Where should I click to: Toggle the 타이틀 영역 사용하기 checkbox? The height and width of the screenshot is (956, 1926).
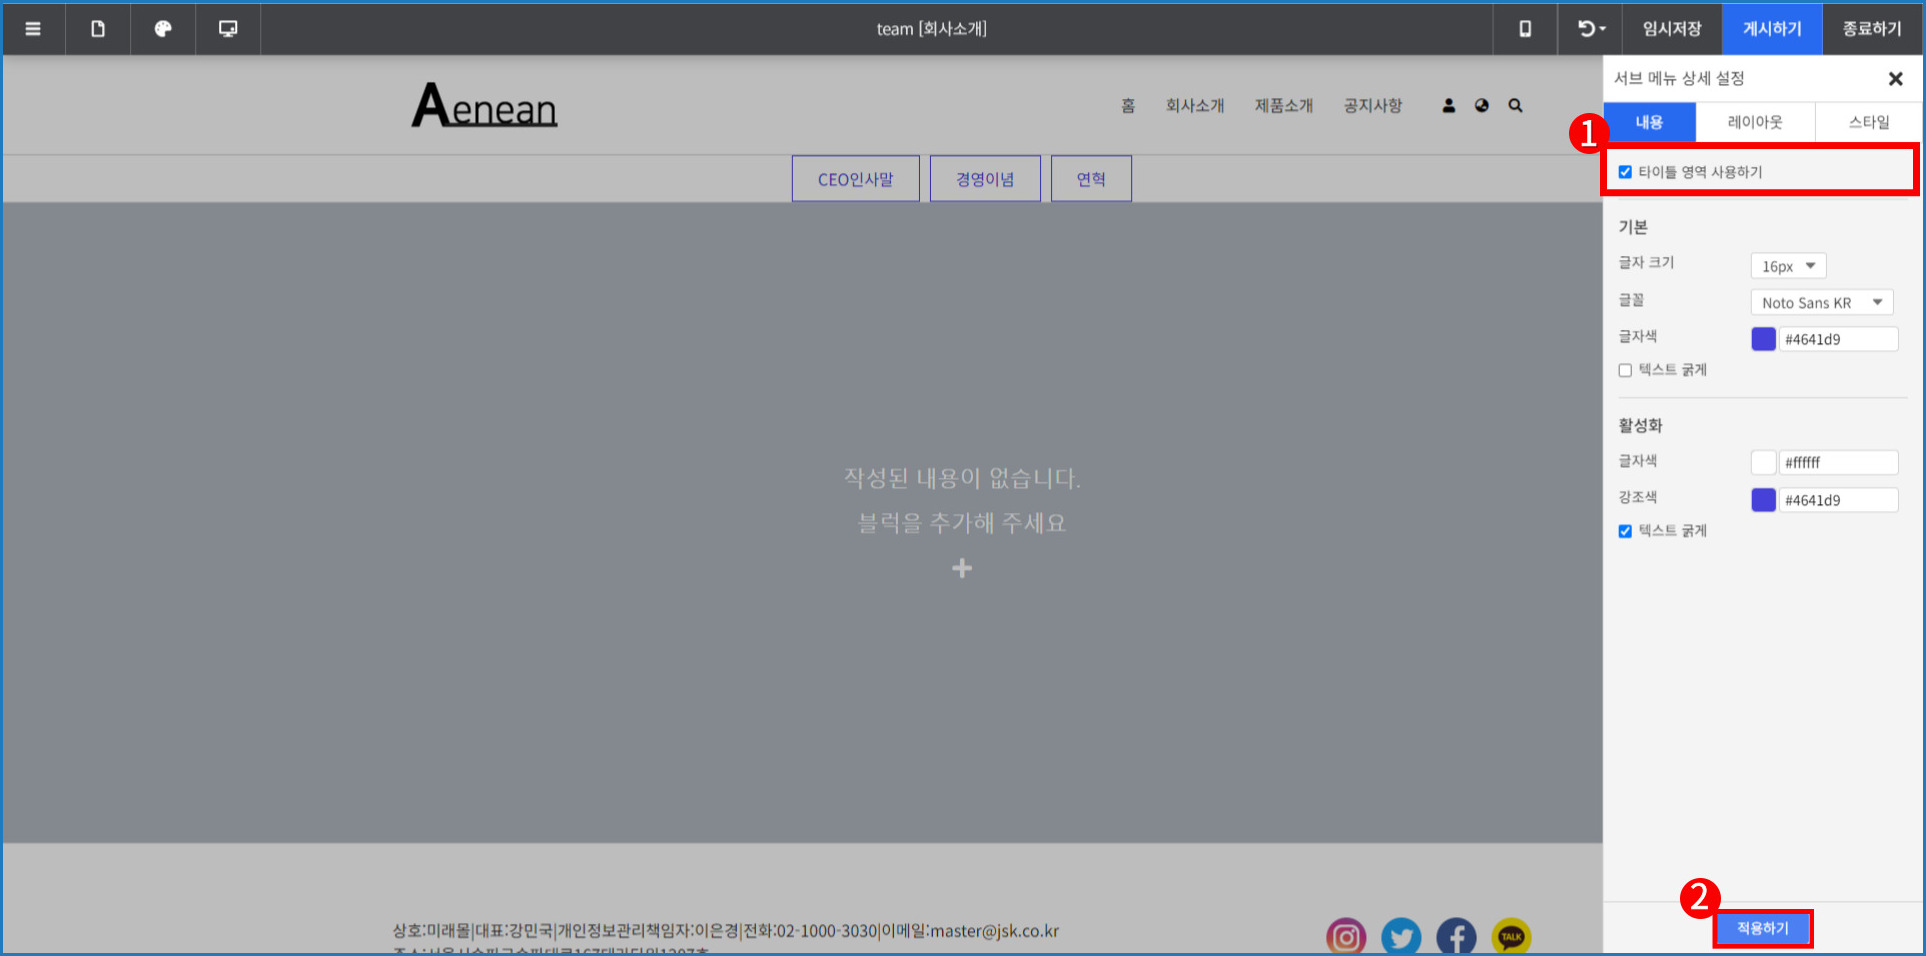tap(1625, 172)
